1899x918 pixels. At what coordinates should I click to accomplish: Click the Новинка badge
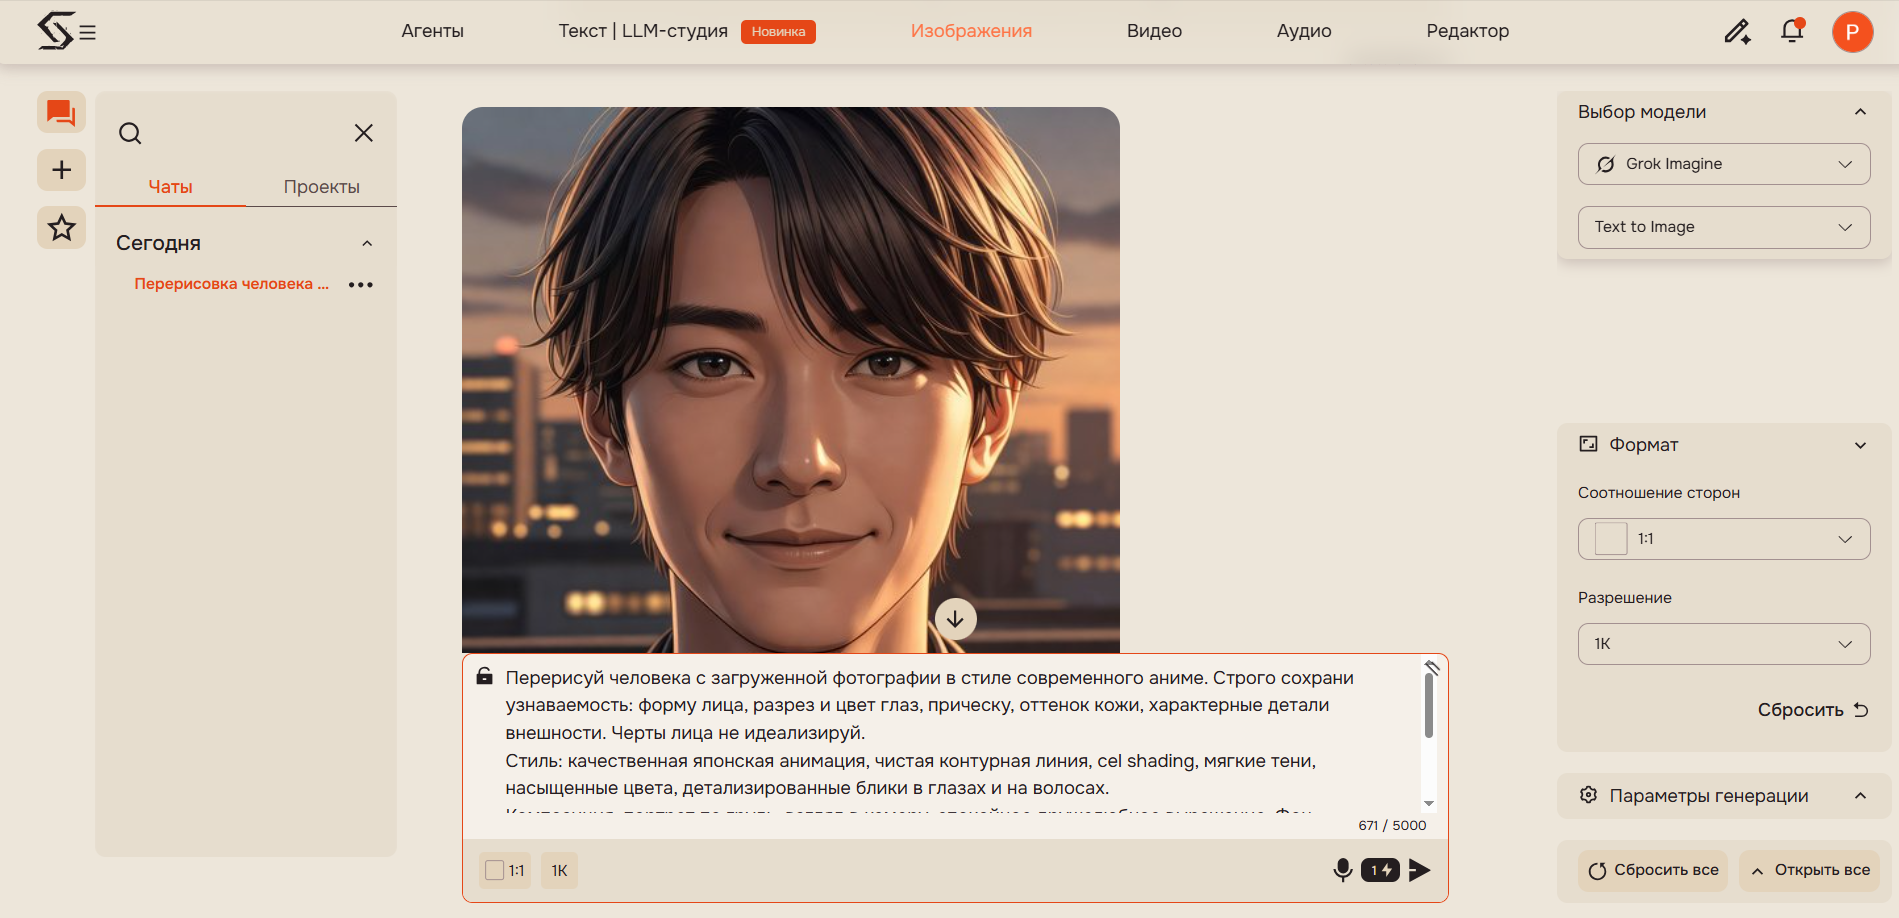point(778,32)
